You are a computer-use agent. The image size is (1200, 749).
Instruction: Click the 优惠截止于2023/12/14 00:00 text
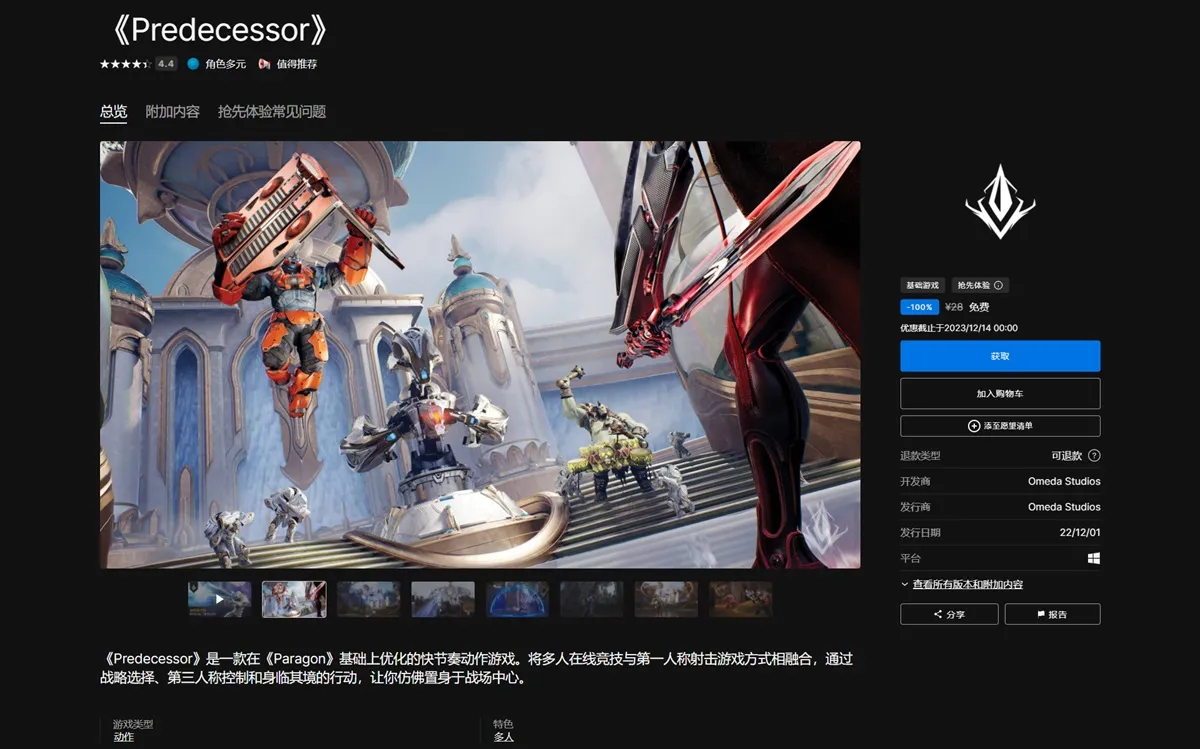tap(959, 328)
